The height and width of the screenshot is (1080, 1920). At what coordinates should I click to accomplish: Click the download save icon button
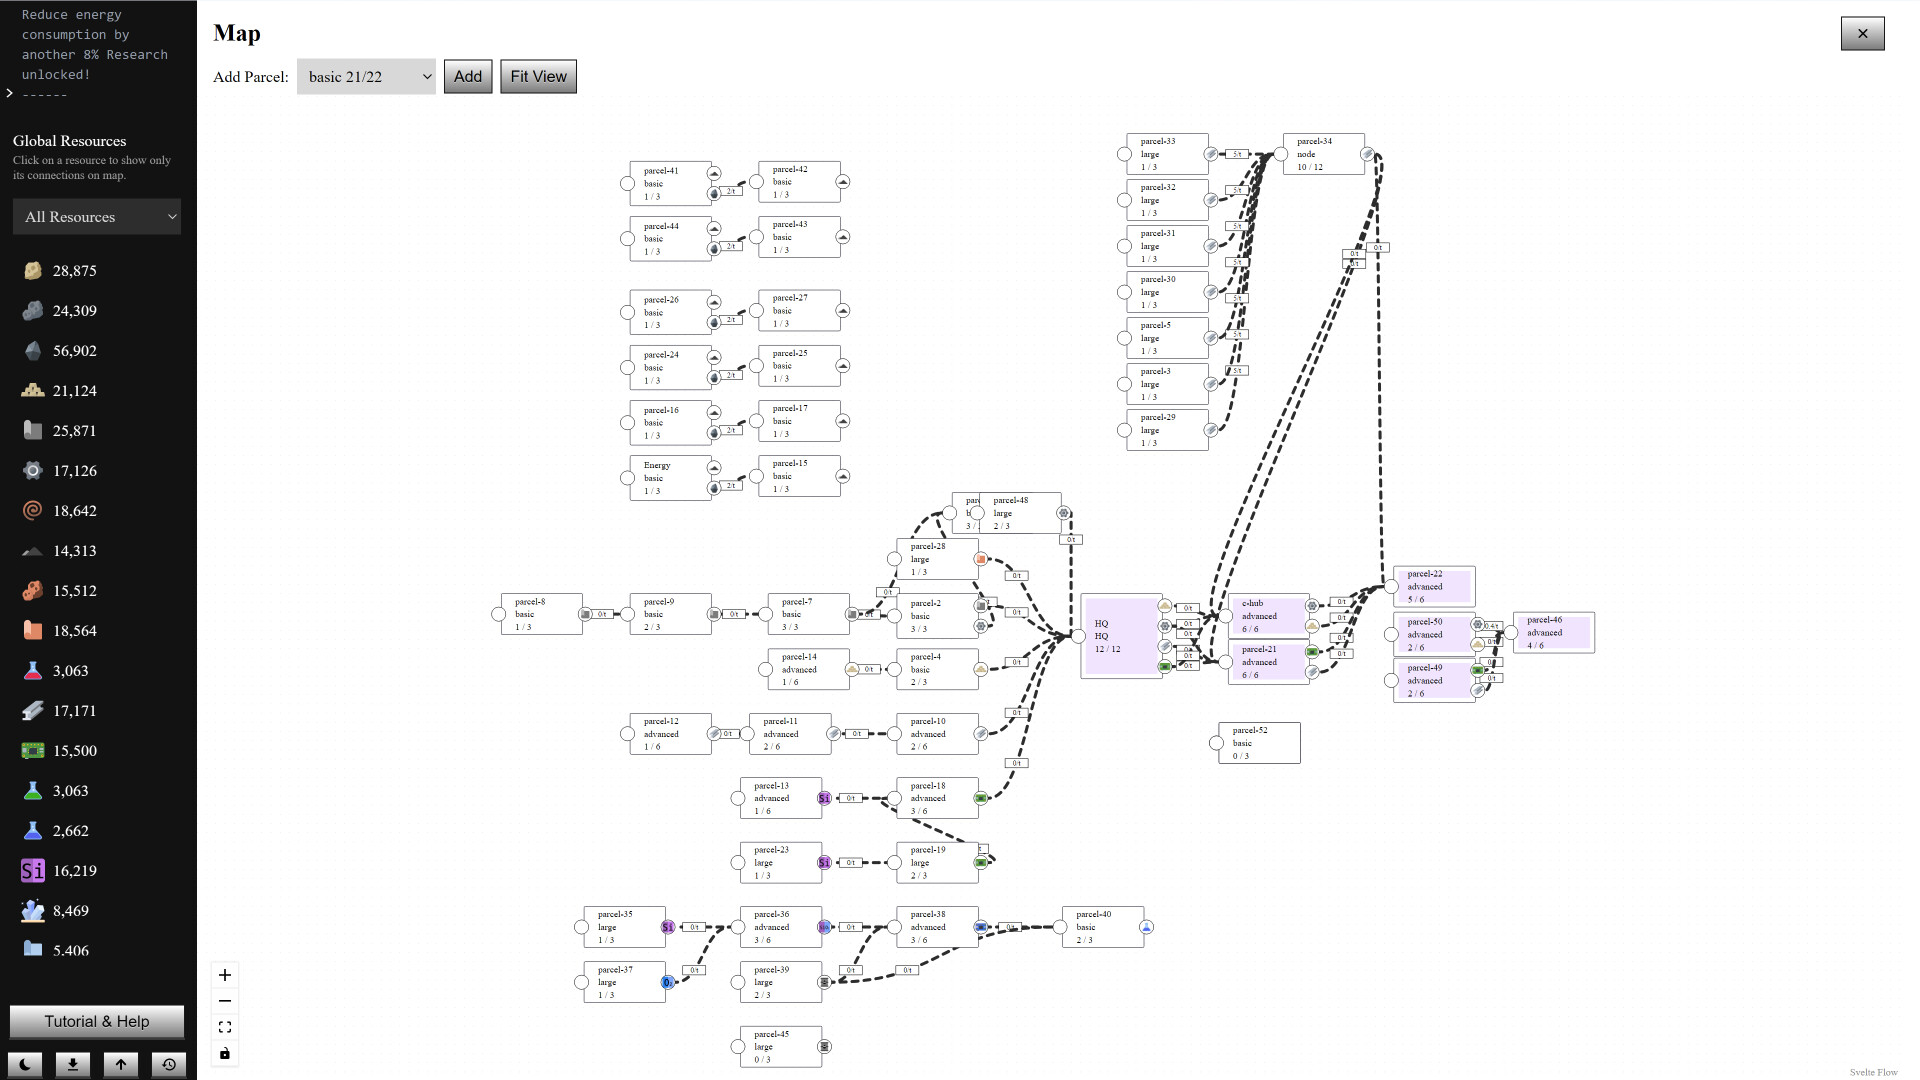tap(73, 1065)
